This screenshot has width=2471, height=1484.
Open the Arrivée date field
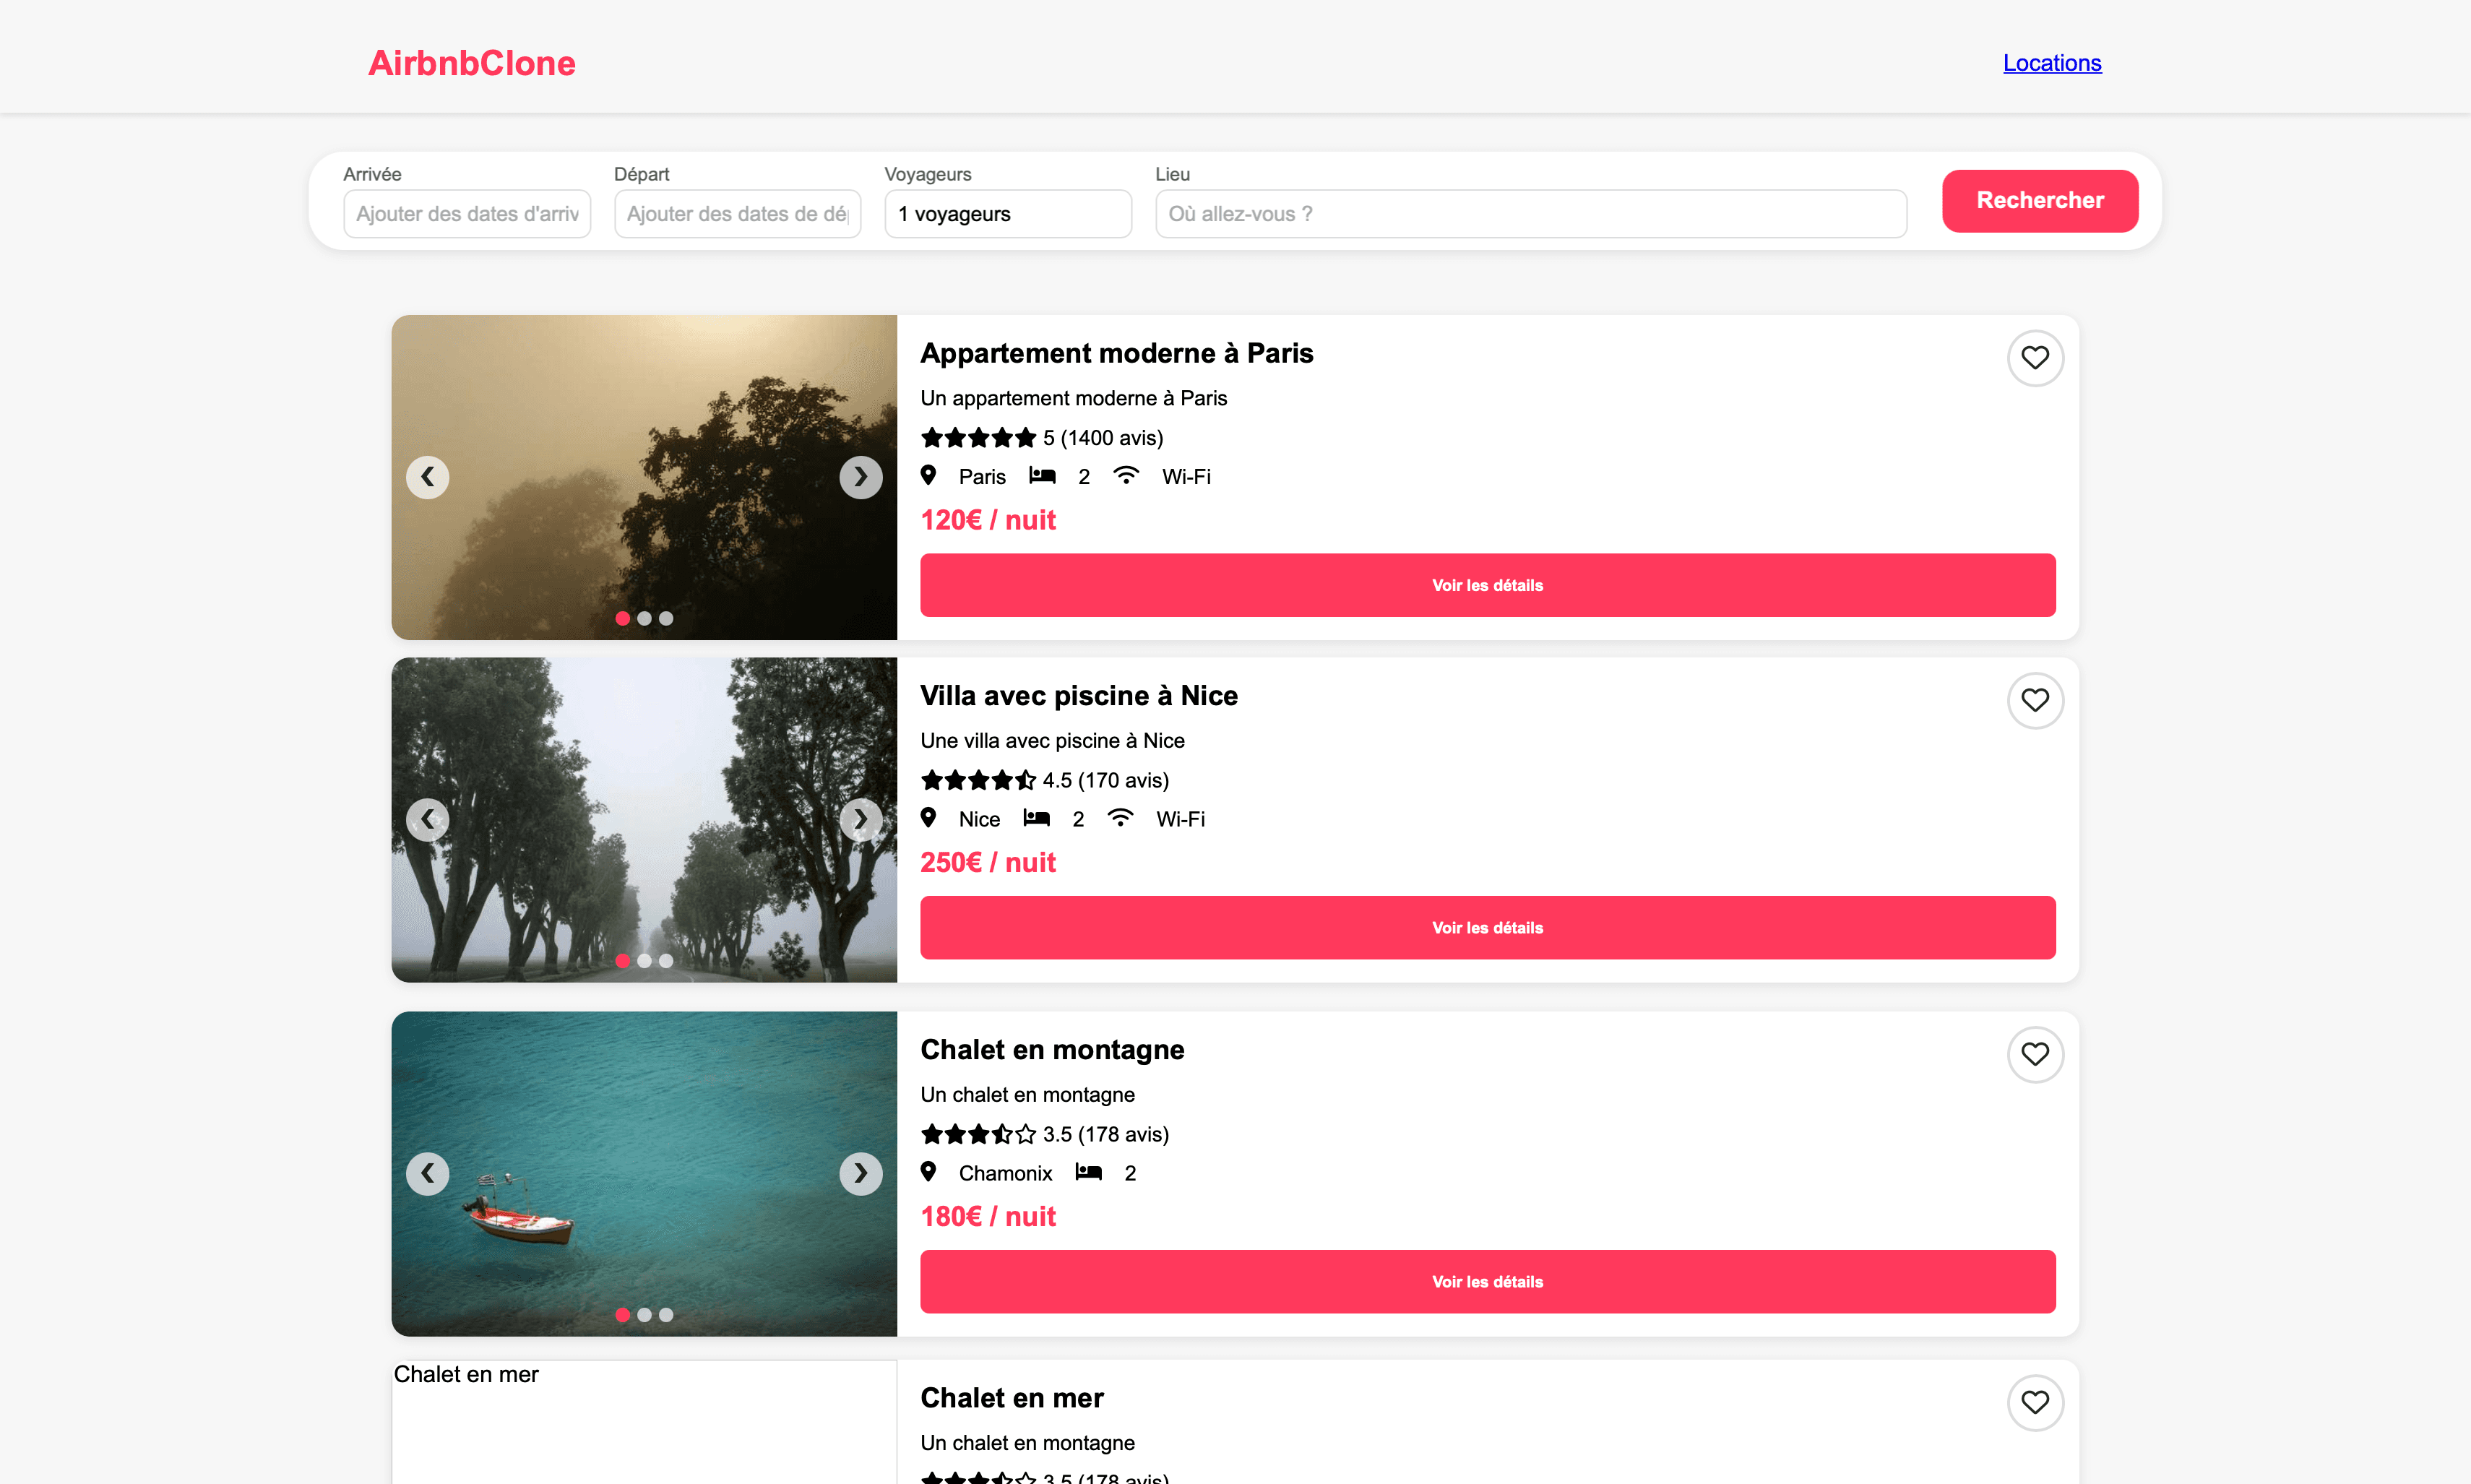(x=467, y=214)
